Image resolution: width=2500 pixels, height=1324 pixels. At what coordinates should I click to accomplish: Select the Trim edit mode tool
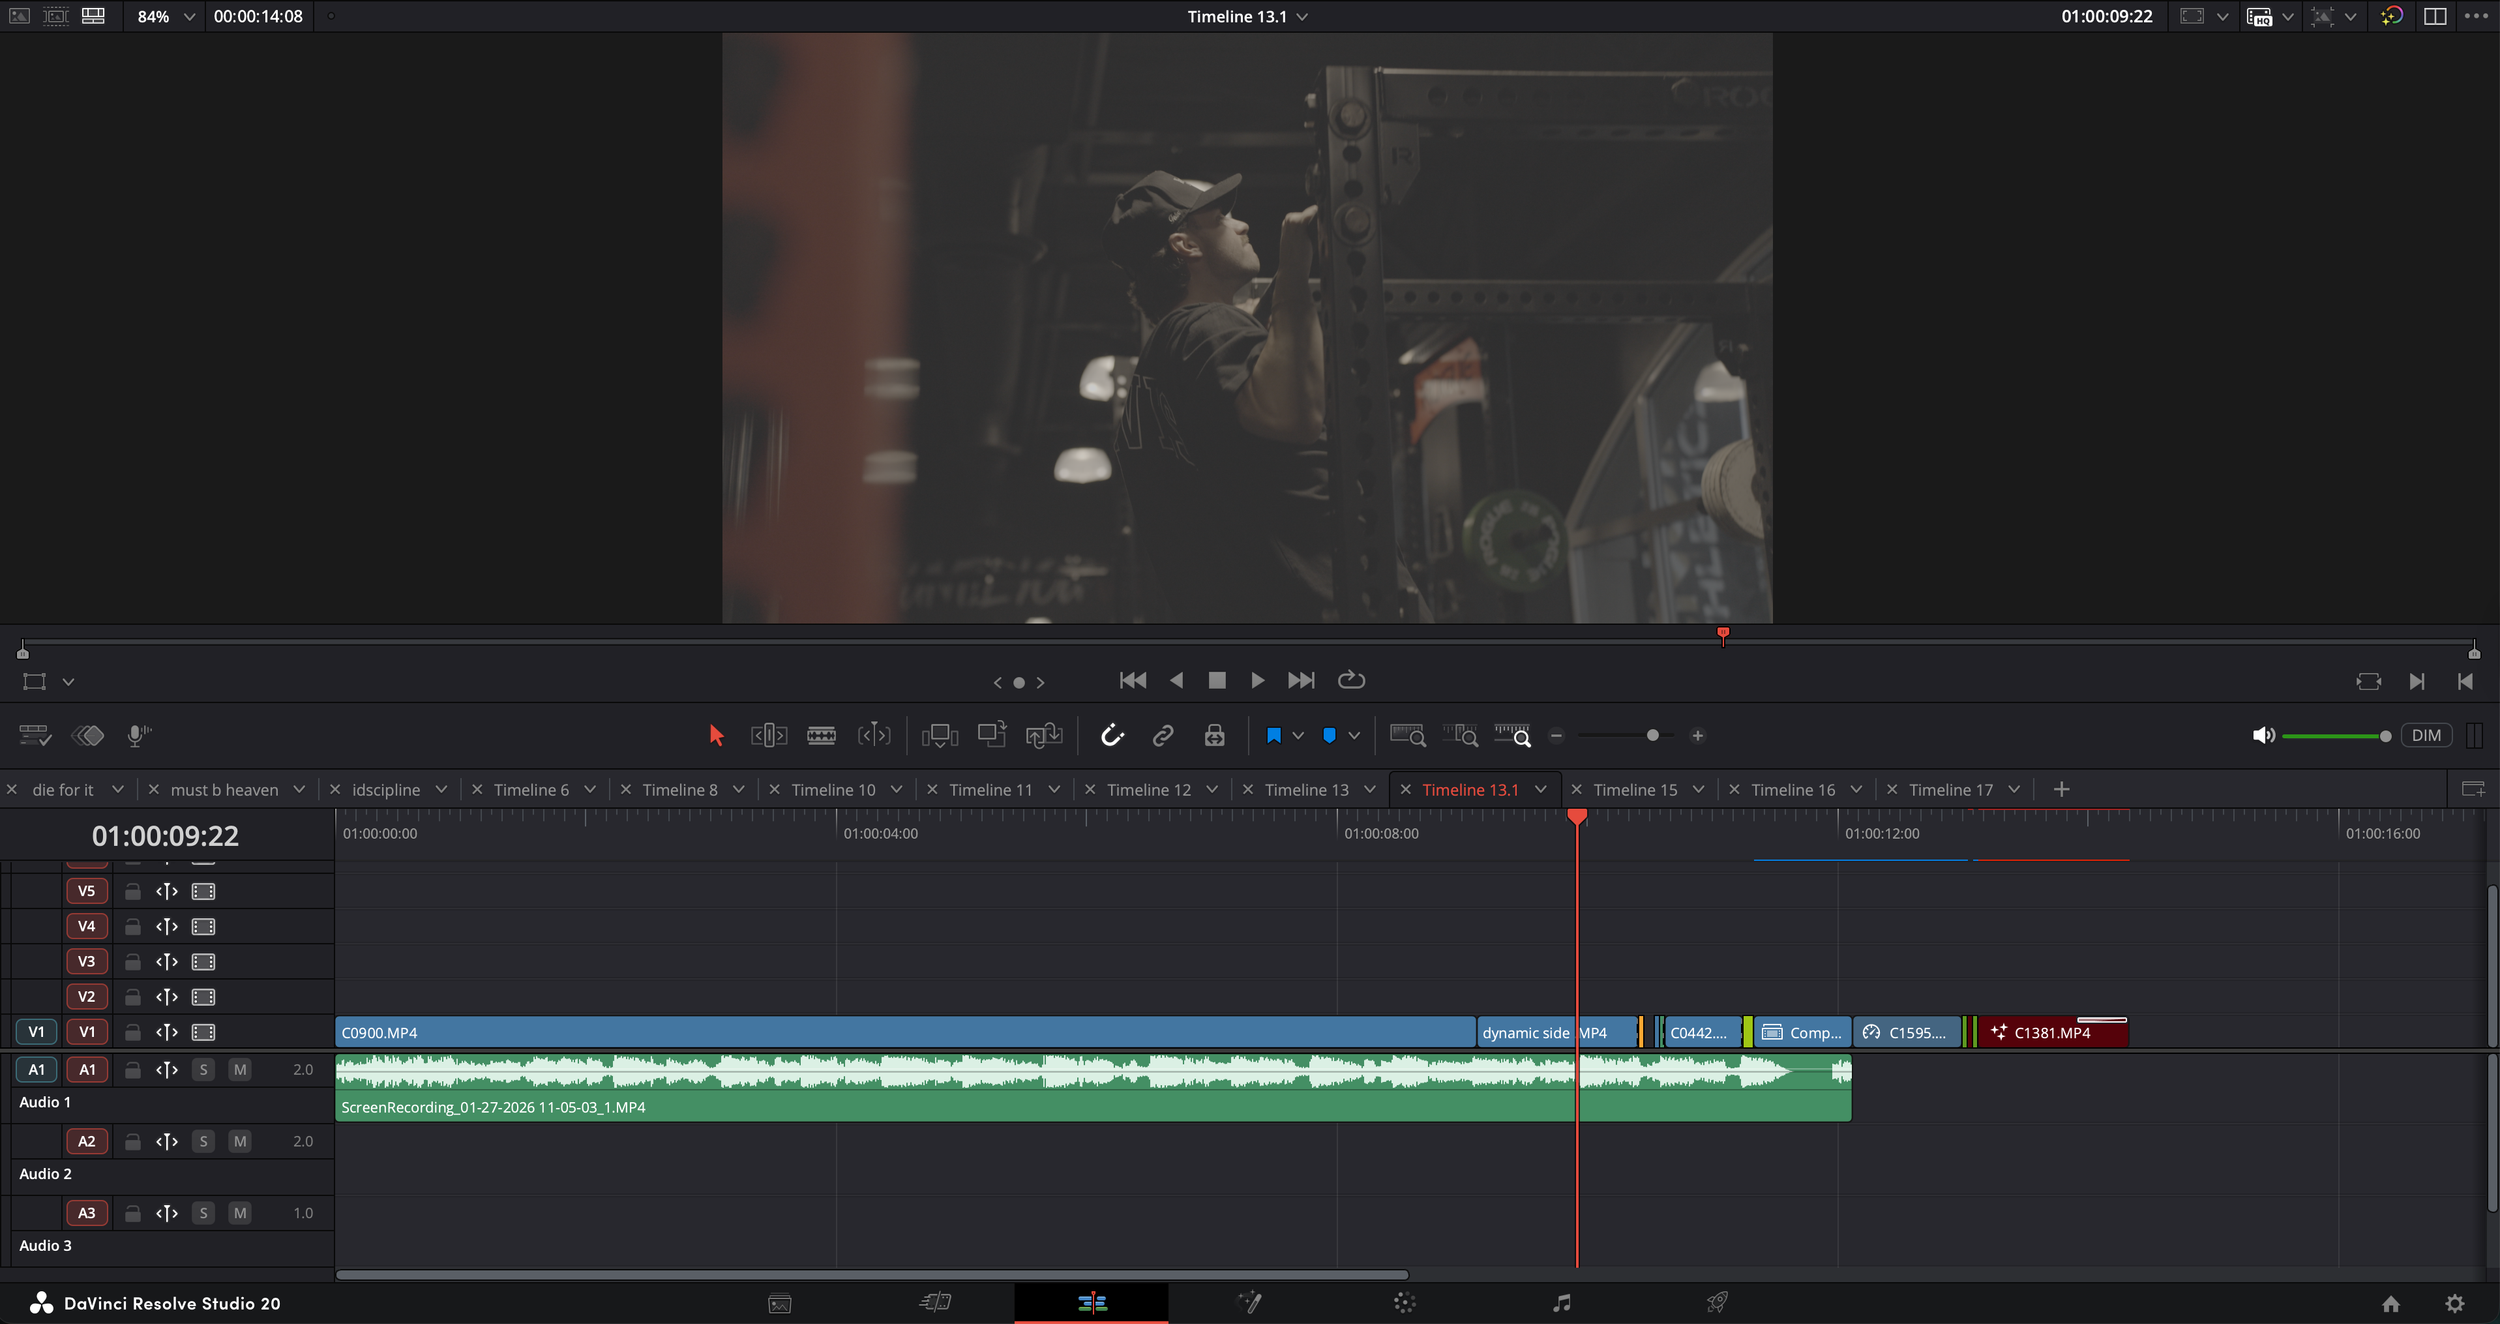768,736
